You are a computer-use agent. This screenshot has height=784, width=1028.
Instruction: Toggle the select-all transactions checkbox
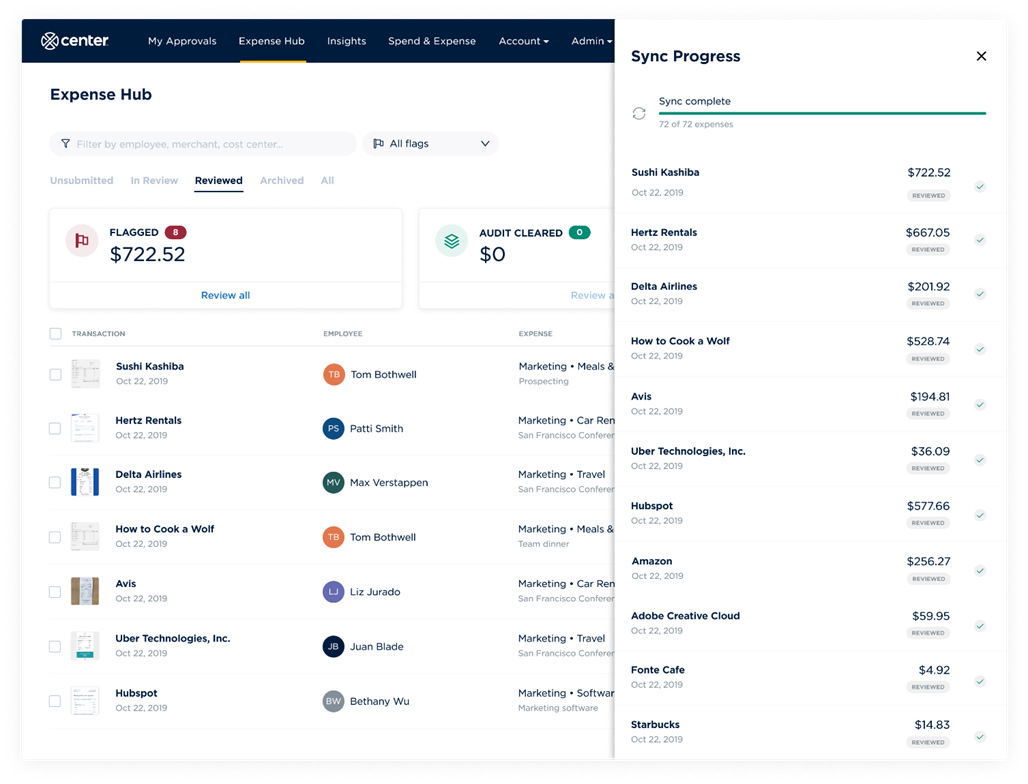pos(56,334)
